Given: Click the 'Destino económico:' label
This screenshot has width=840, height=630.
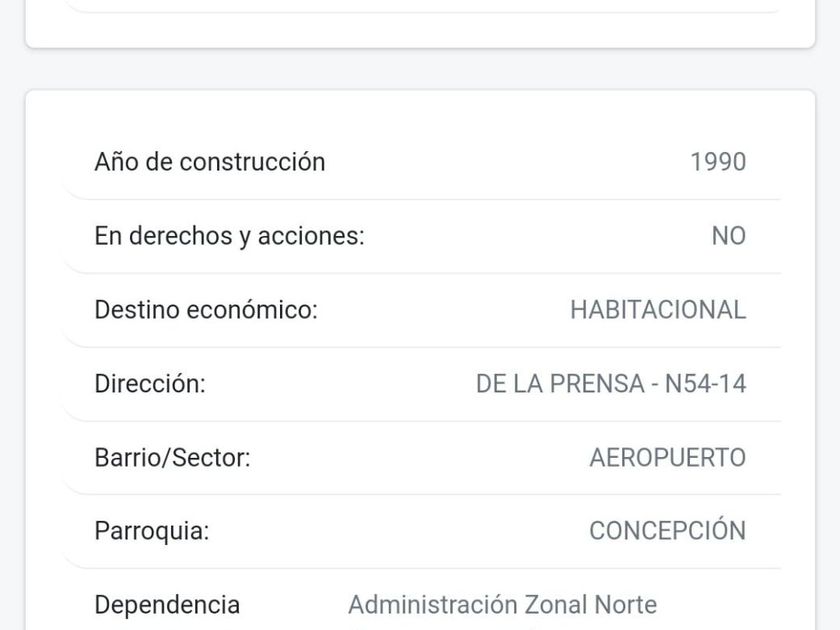Looking at the screenshot, I should click(205, 310).
